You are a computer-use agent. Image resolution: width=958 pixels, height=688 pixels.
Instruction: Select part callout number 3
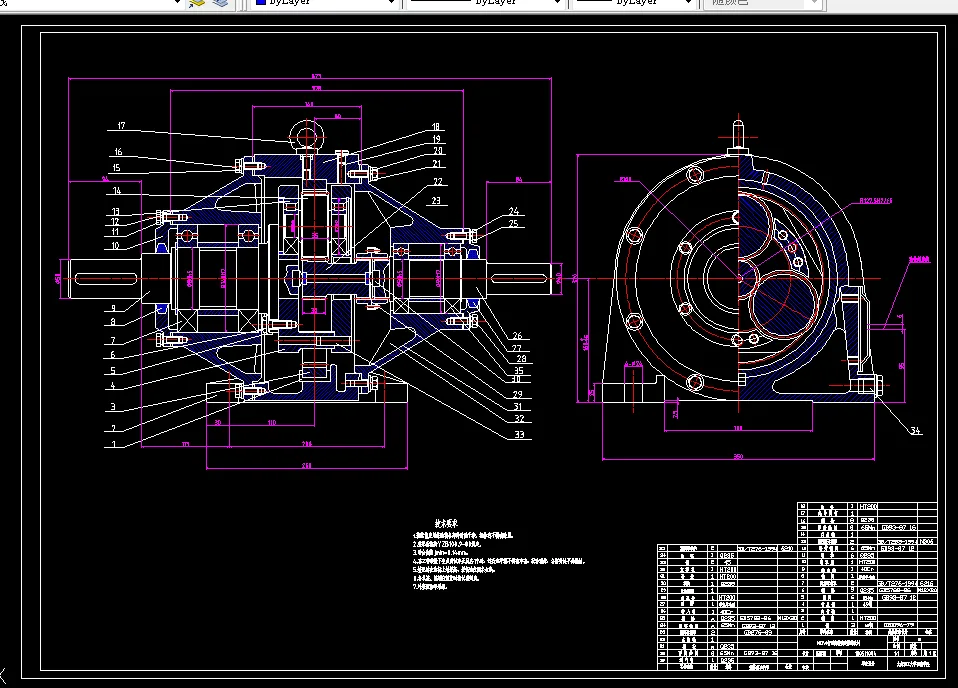click(x=113, y=406)
